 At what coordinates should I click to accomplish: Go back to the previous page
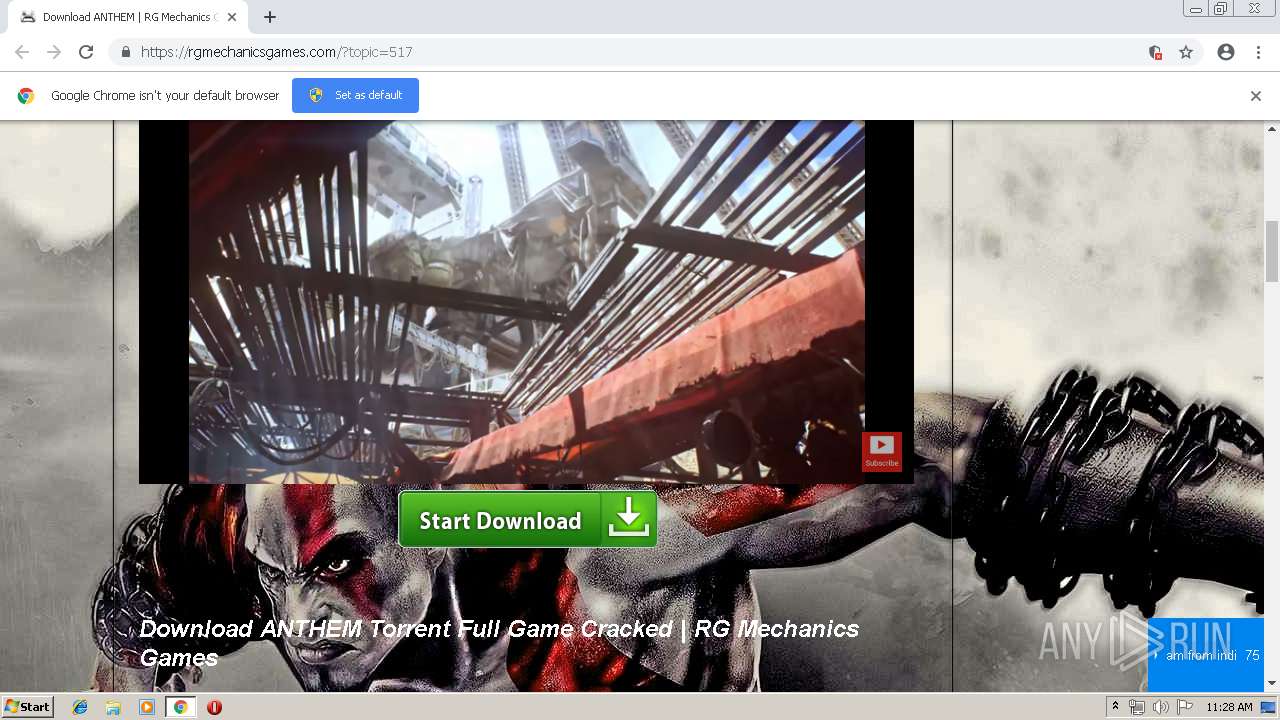pos(22,52)
